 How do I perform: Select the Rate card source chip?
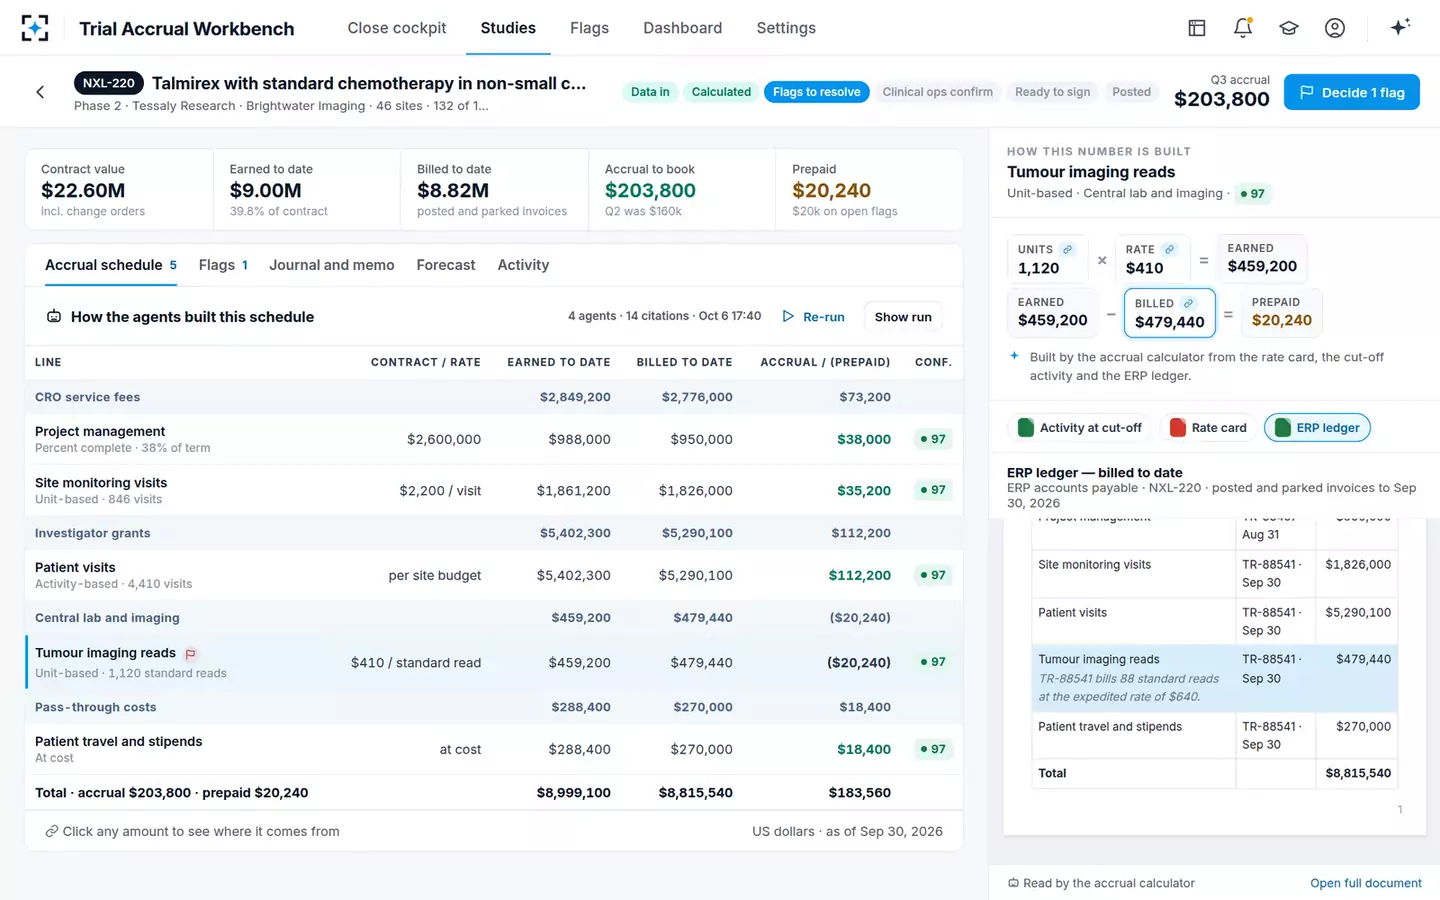[x=1208, y=428]
